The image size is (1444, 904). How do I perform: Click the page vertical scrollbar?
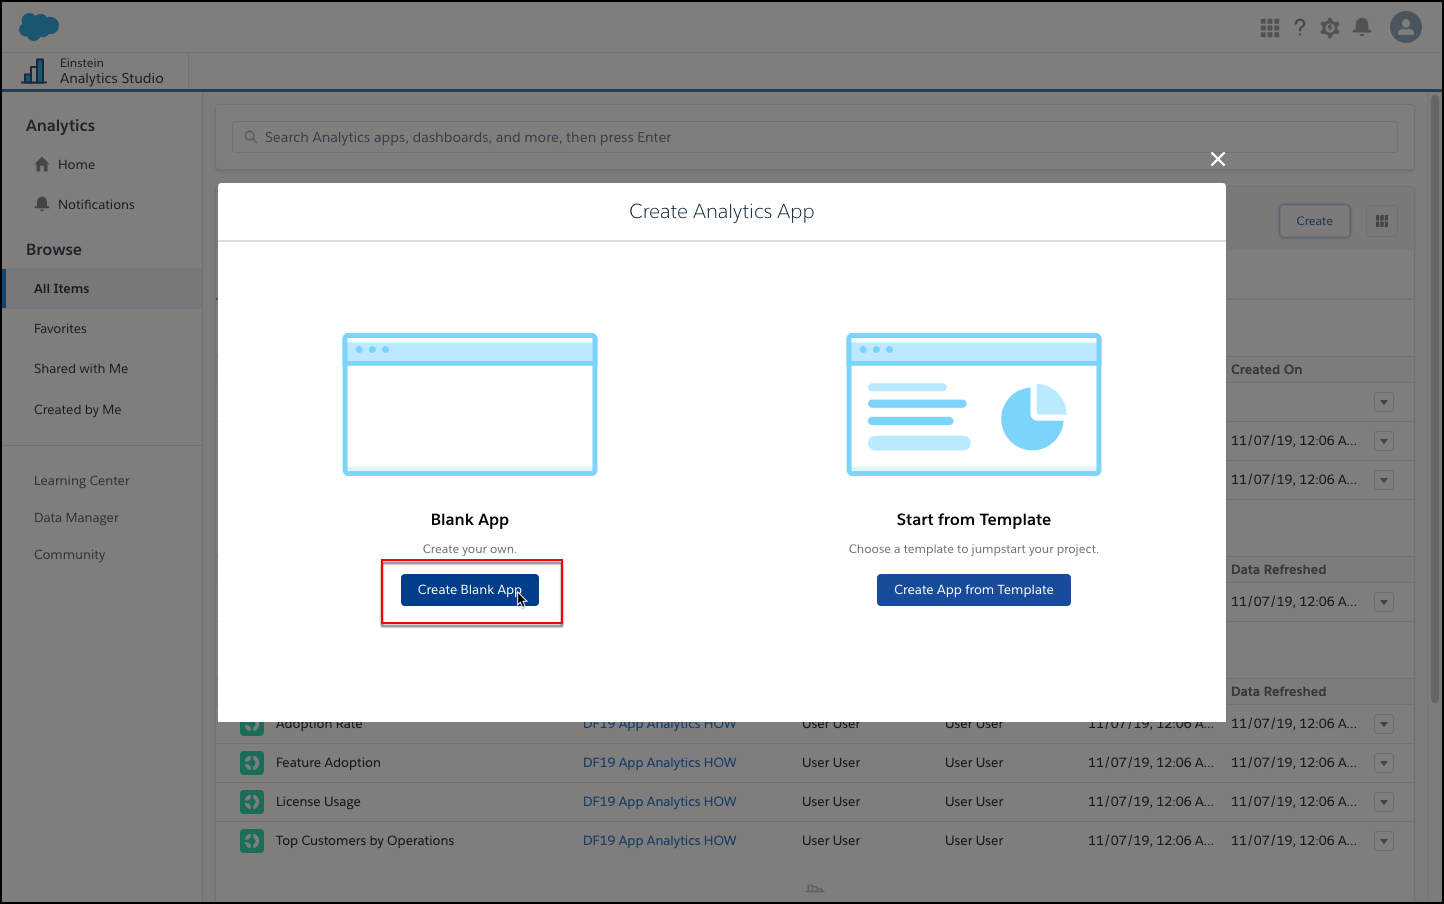tap(1435, 400)
